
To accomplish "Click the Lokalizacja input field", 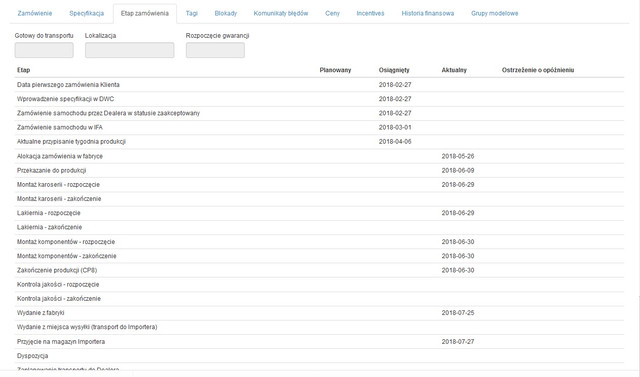I will click(x=129, y=50).
